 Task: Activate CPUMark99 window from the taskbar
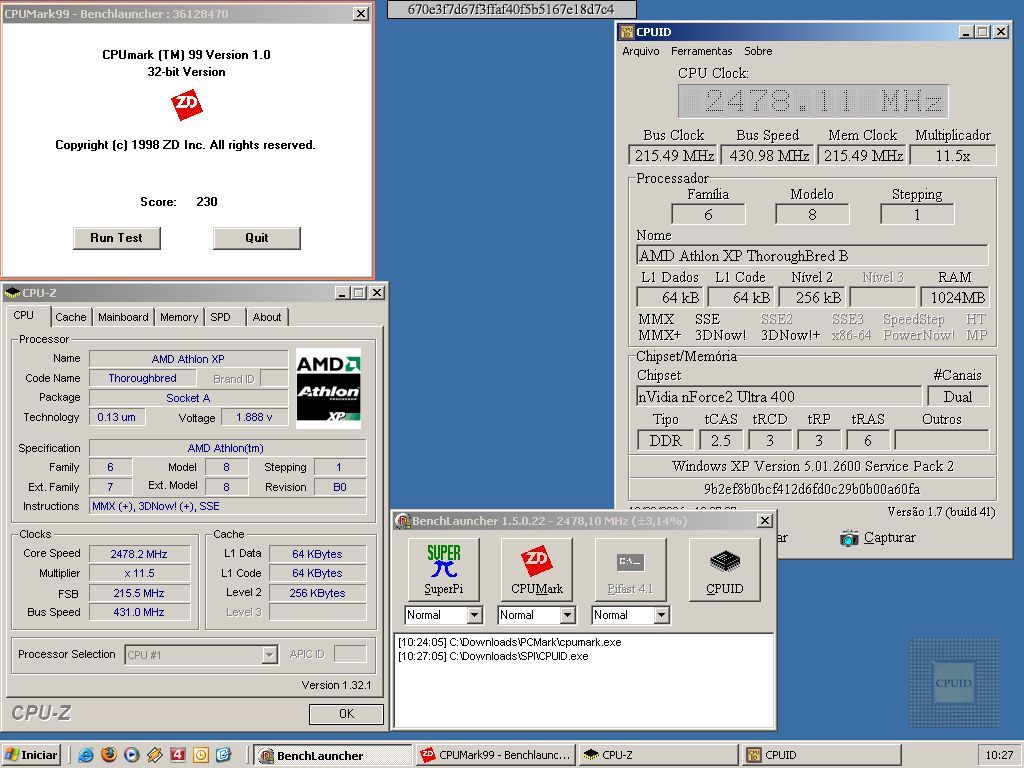coord(496,756)
